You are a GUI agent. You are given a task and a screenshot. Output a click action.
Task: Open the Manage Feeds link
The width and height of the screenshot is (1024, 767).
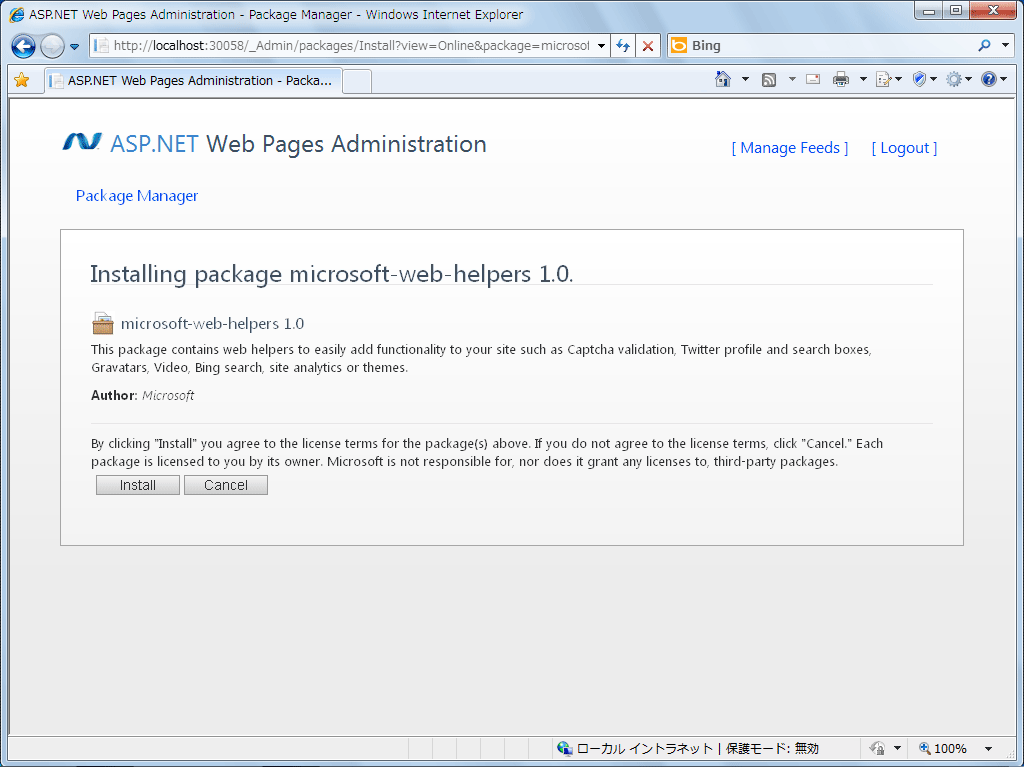pyautogui.click(x=790, y=147)
